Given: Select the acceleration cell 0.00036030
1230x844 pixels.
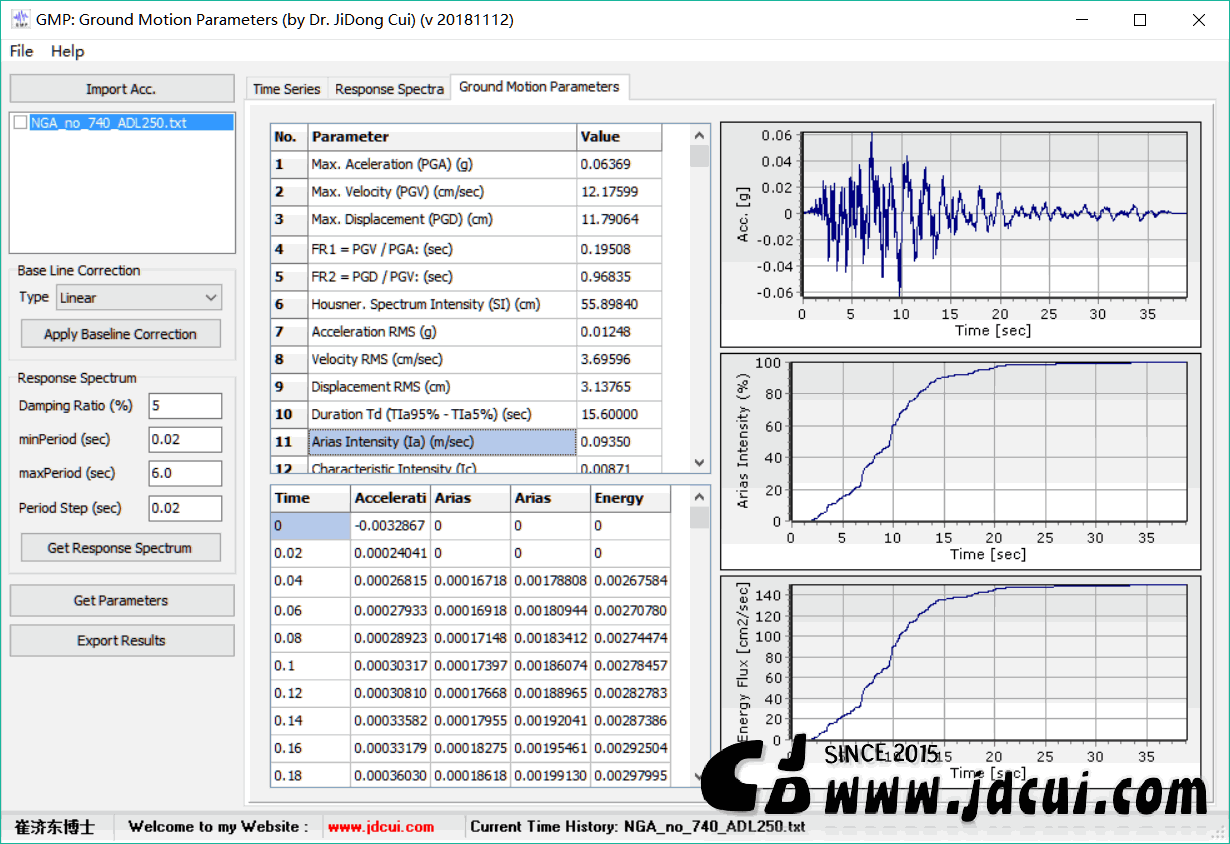Looking at the screenshot, I should coord(391,775).
